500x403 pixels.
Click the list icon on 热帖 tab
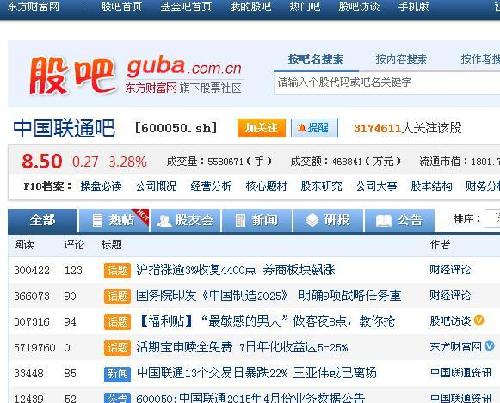(x=97, y=220)
